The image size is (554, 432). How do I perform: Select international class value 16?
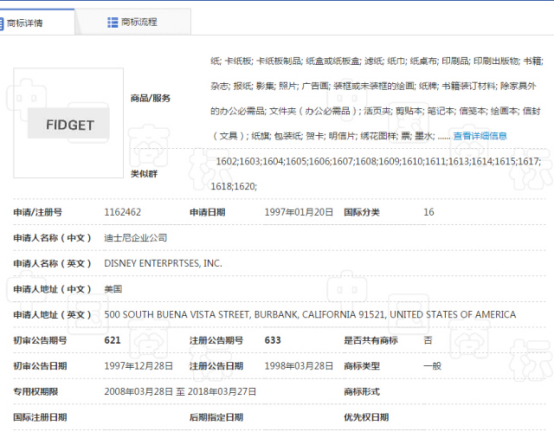point(429,212)
